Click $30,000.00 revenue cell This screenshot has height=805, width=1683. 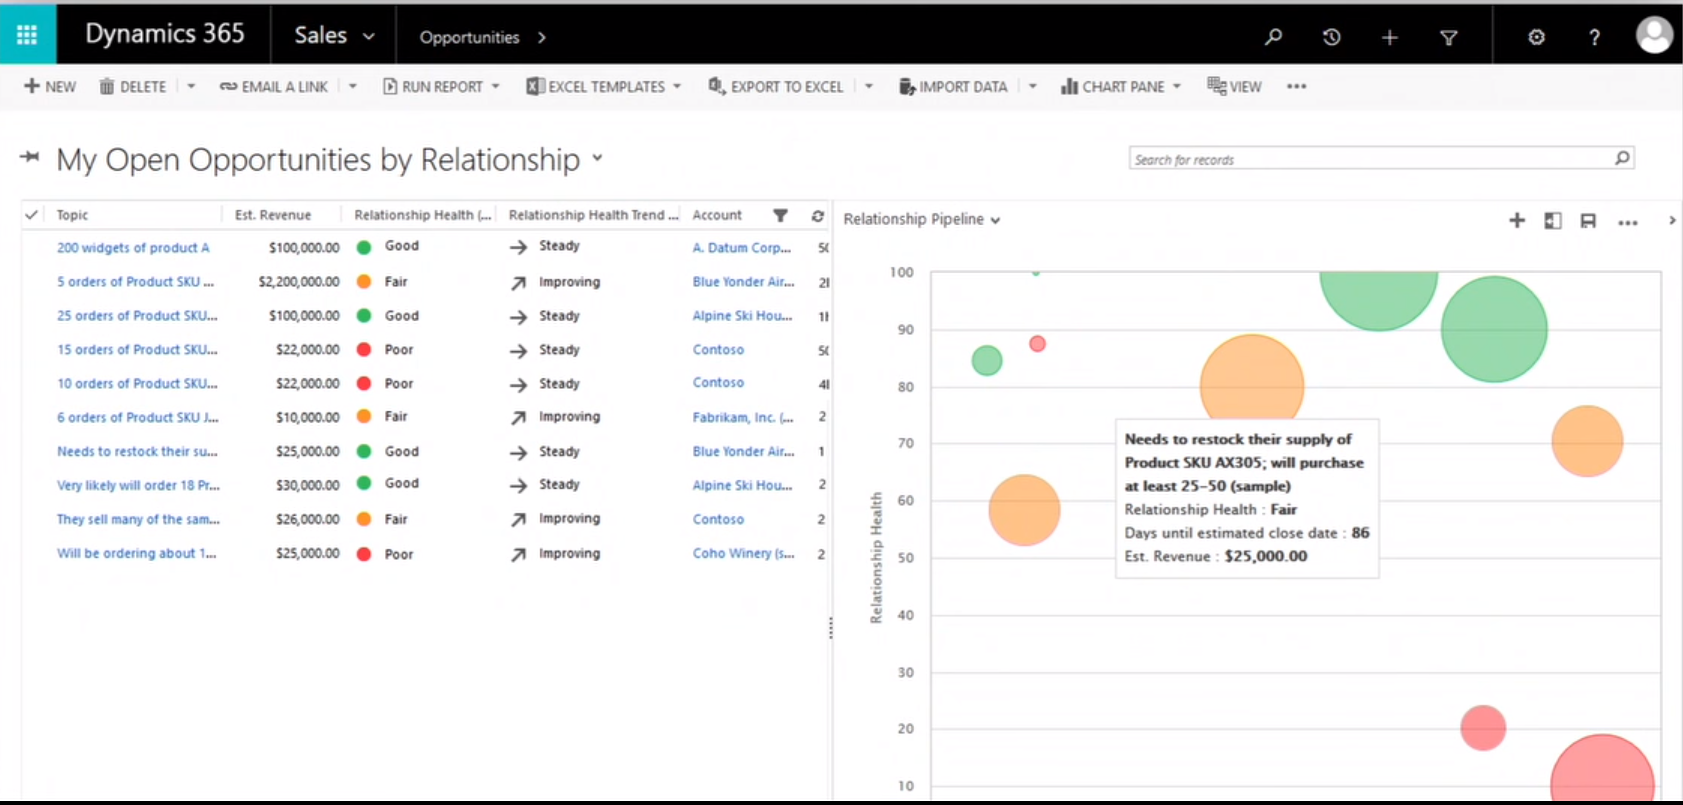coord(307,485)
